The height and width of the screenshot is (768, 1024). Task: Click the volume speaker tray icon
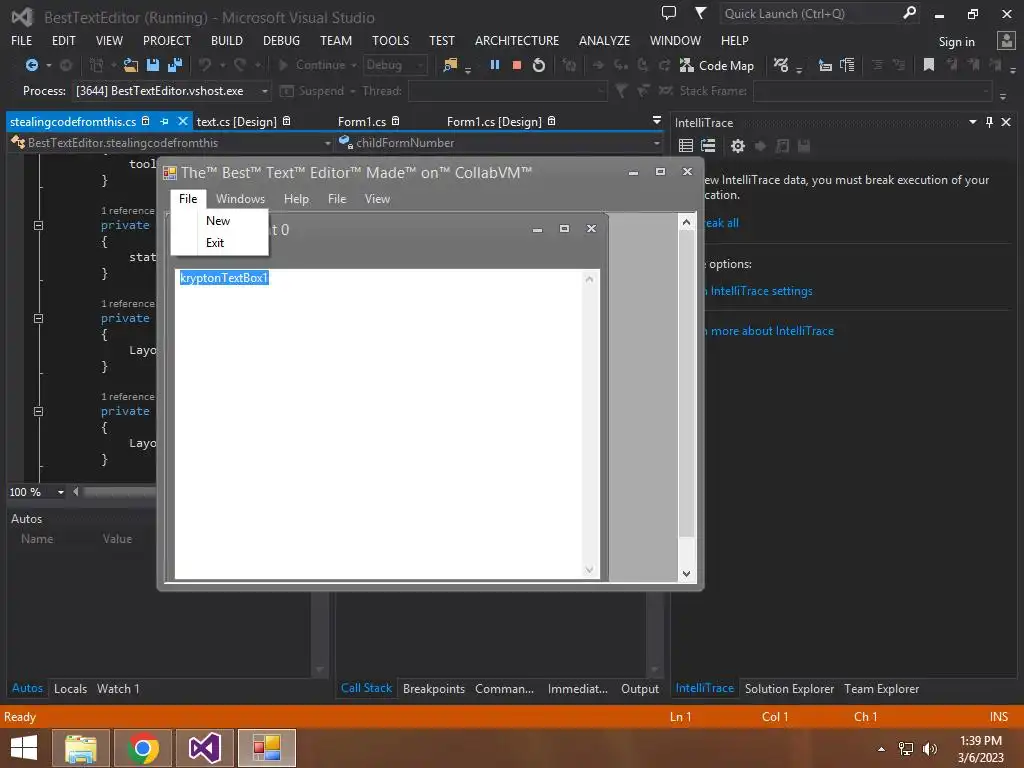[929, 749]
